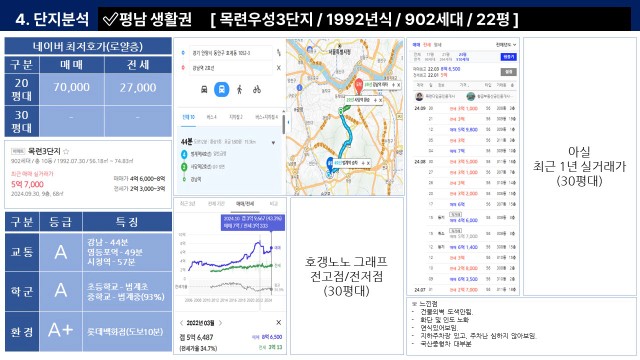This screenshot has width=640, height=360.
Task: Select the 월세 filter in transaction list
Action: click(438, 45)
